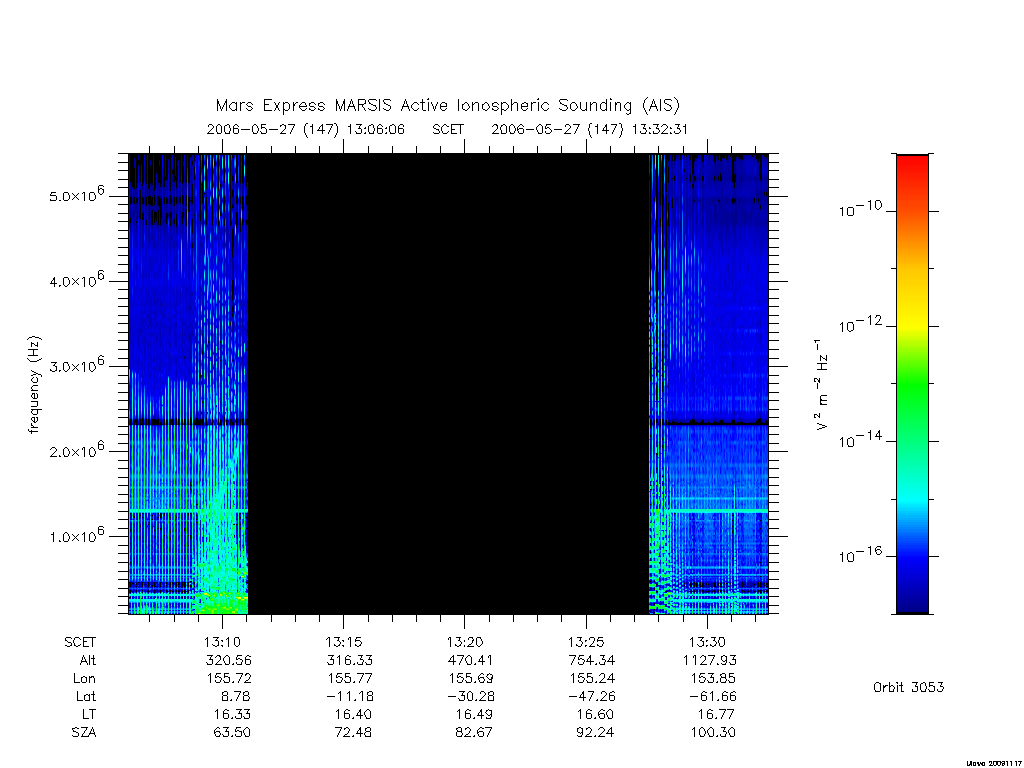The image size is (1024, 768).
Task: Click the Alt value 470.41
Action: click(x=471, y=660)
